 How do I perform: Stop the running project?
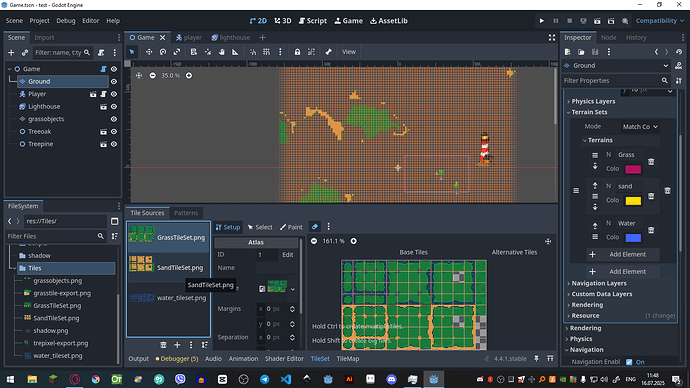pyautogui.click(x=569, y=21)
